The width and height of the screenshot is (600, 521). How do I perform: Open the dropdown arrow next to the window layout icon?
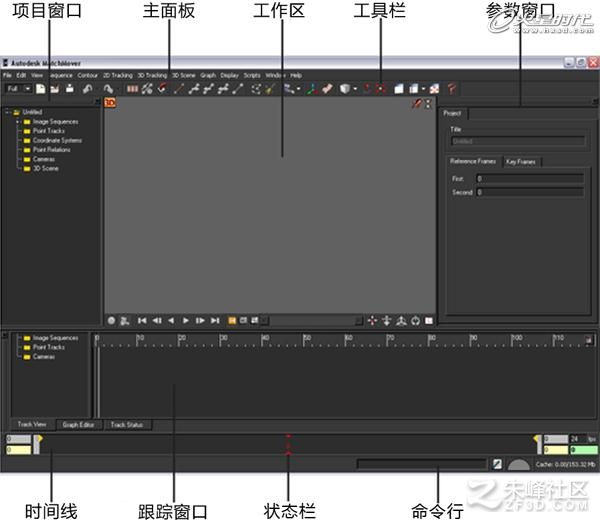coord(423,89)
